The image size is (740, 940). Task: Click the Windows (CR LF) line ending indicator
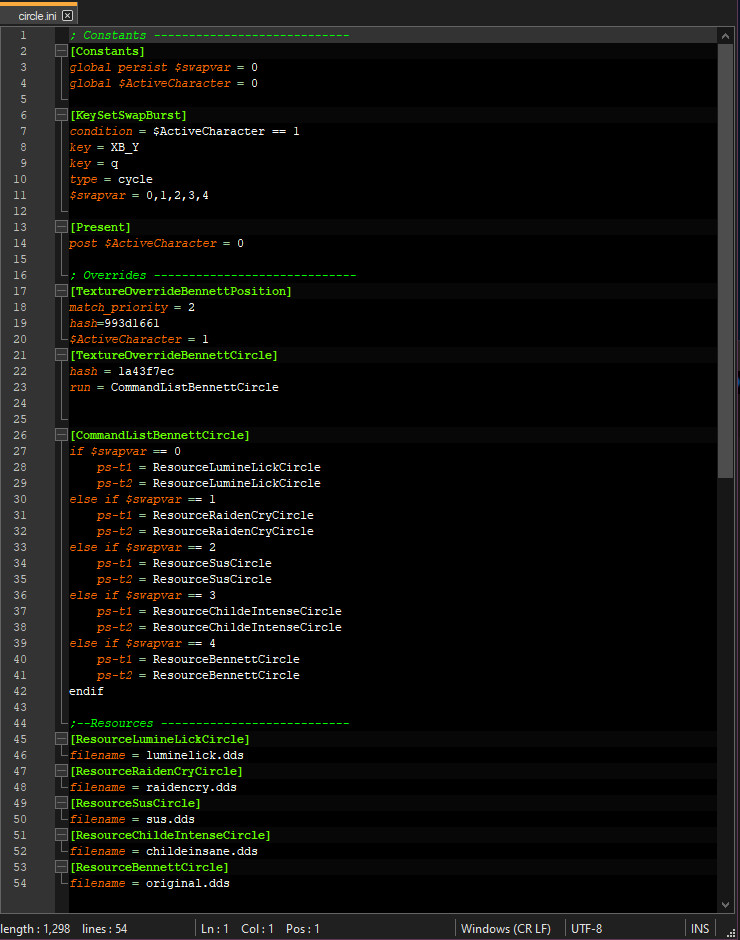point(509,929)
